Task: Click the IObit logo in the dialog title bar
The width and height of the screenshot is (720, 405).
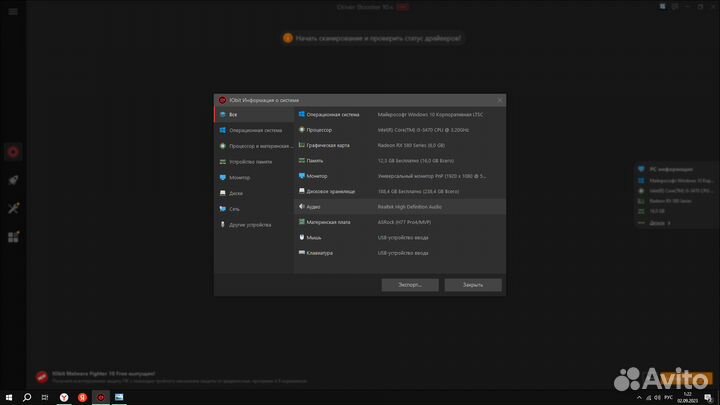Action: (x=223, y=100)
